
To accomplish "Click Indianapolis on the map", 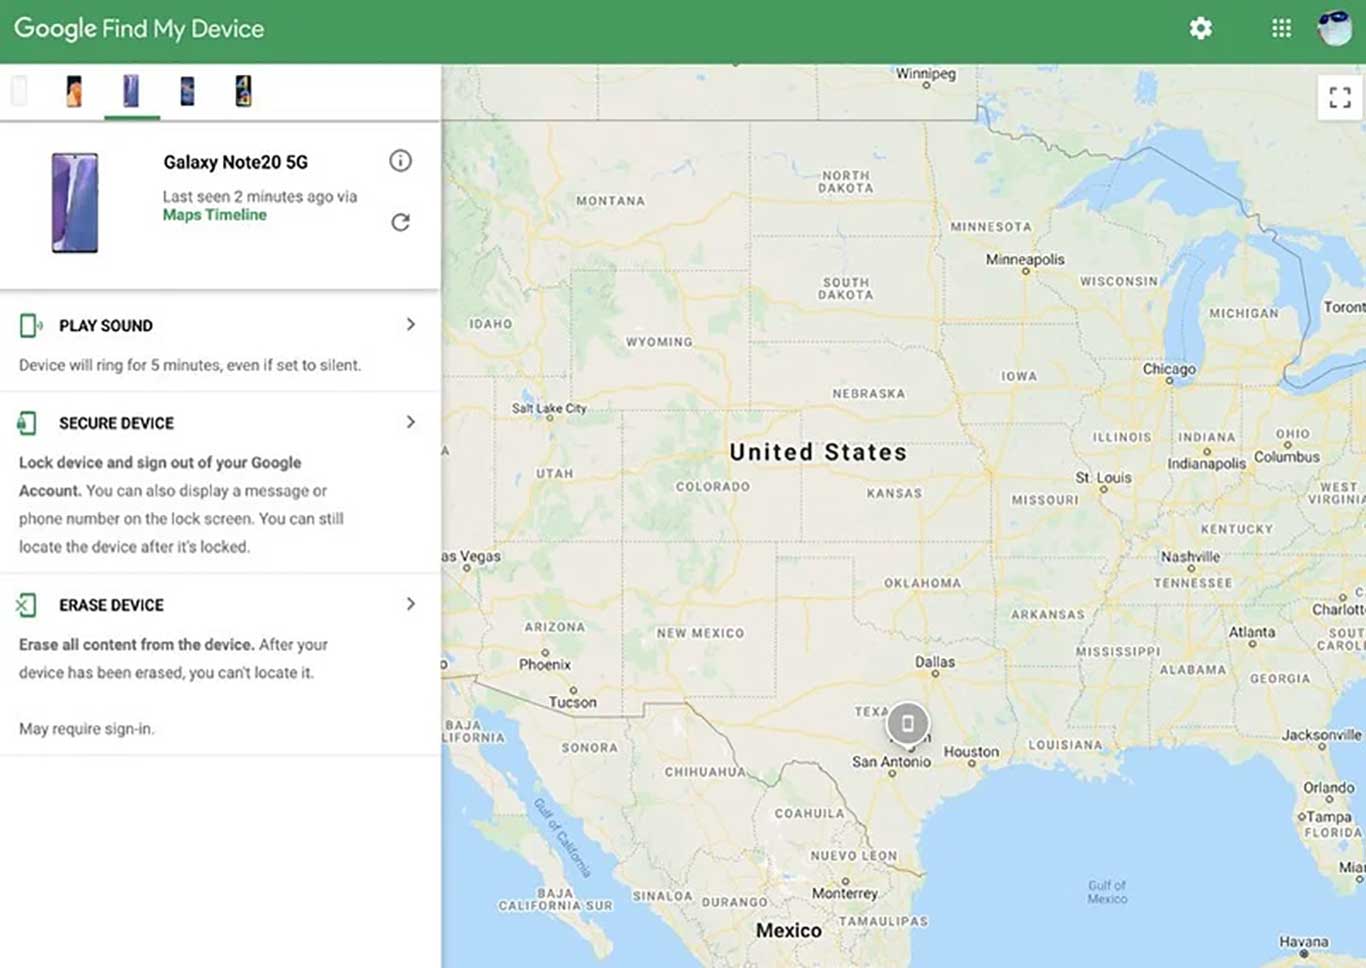I will point(1207,464).
